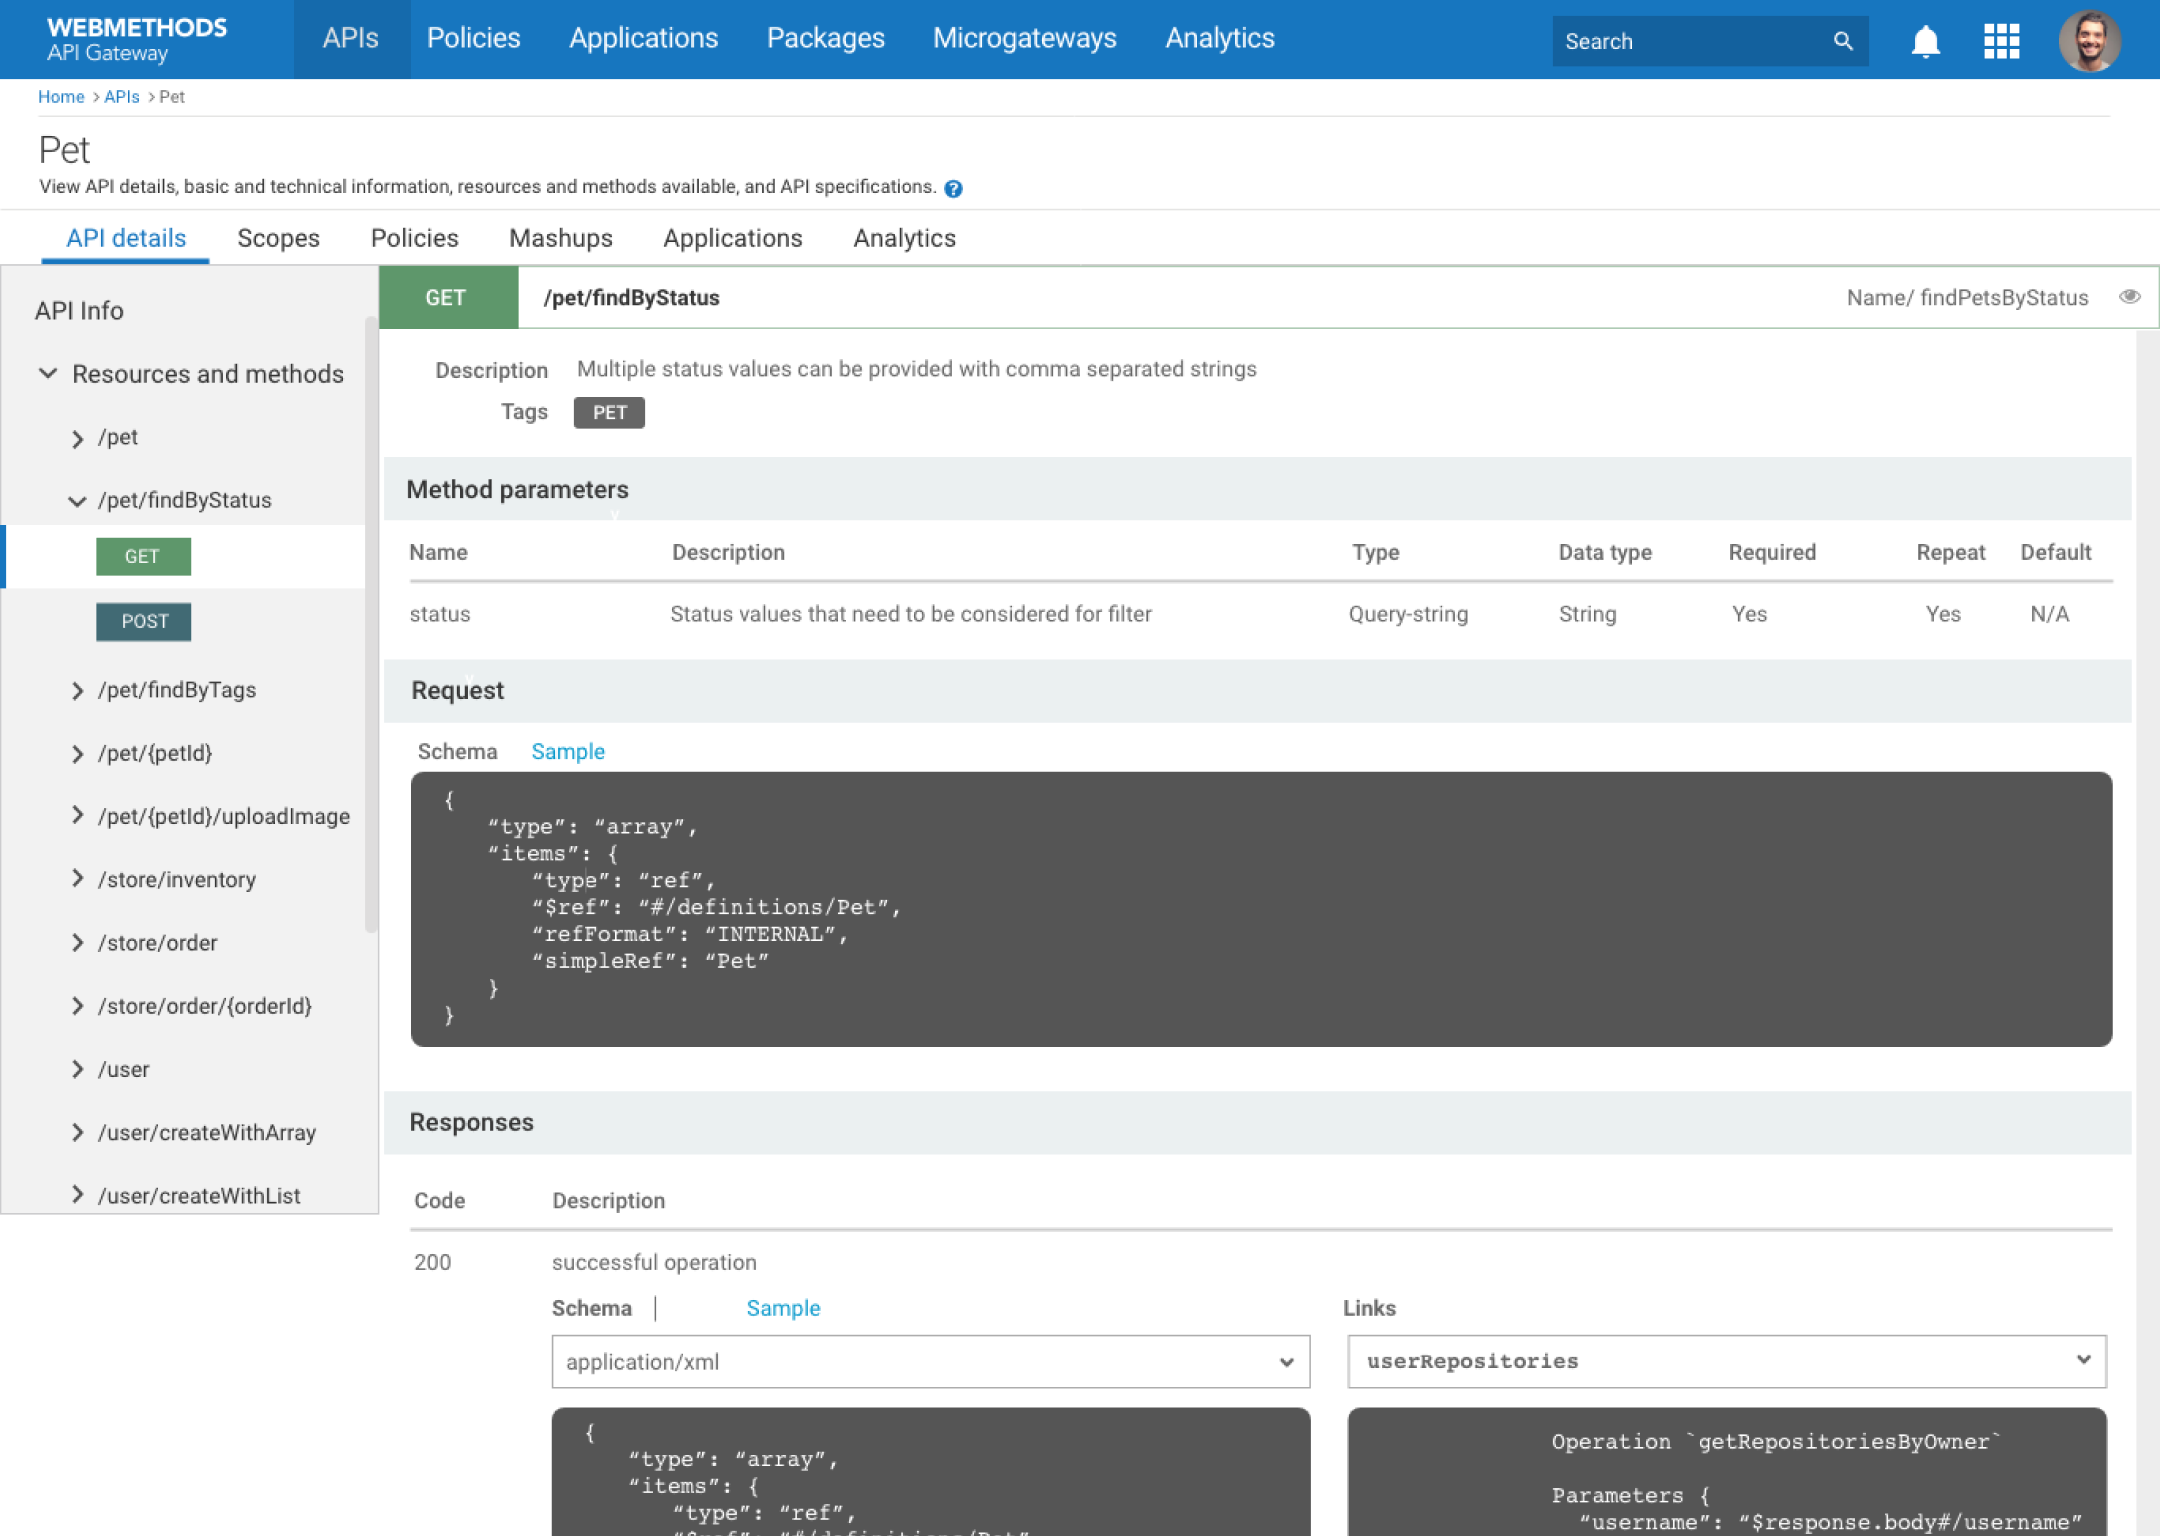Open the Analytics top menu
Image resolution: width=2160 pixels, height=1536 pixels.
tap(1220, 39)
